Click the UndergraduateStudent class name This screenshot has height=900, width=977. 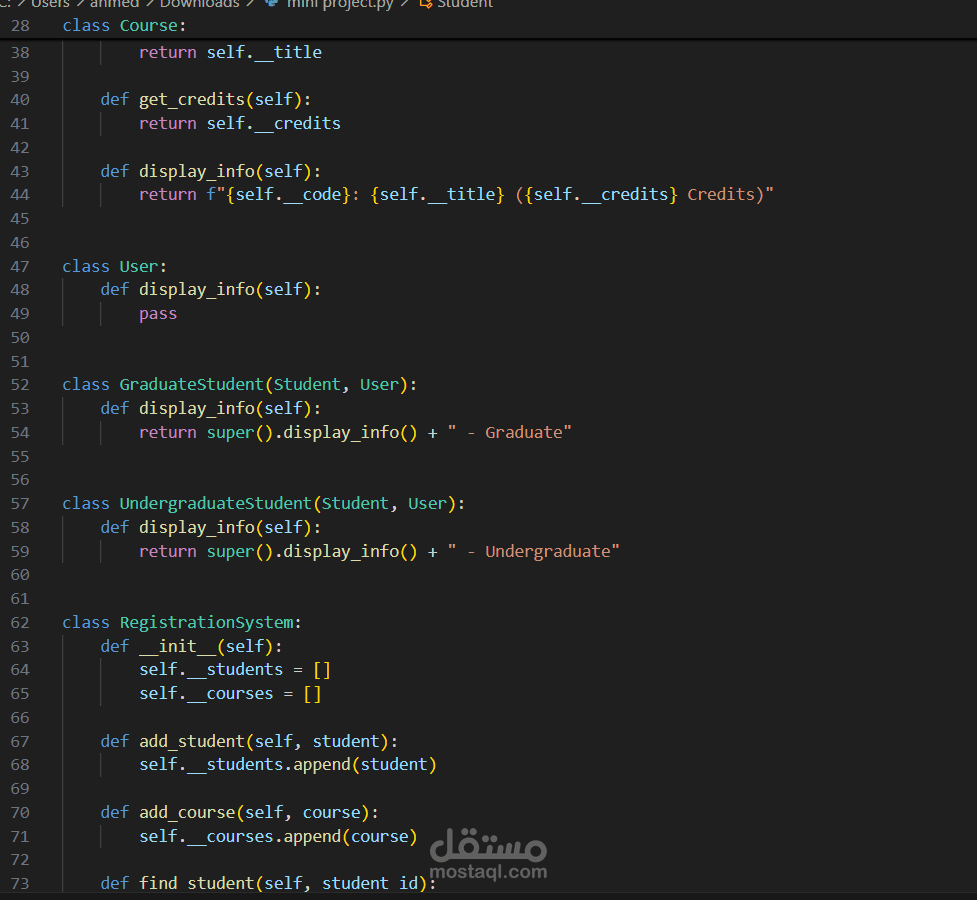[x=216, y=504]
